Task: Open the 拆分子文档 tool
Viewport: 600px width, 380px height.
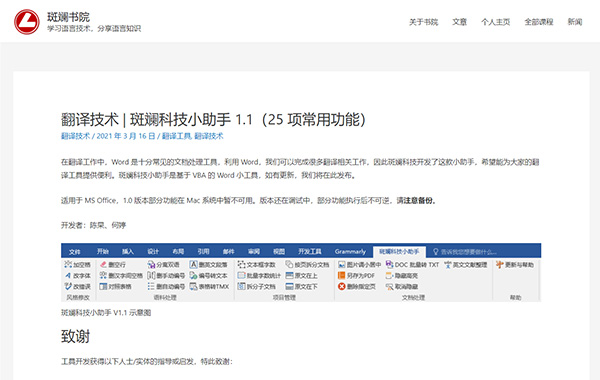Action: (x=256, y=286)
